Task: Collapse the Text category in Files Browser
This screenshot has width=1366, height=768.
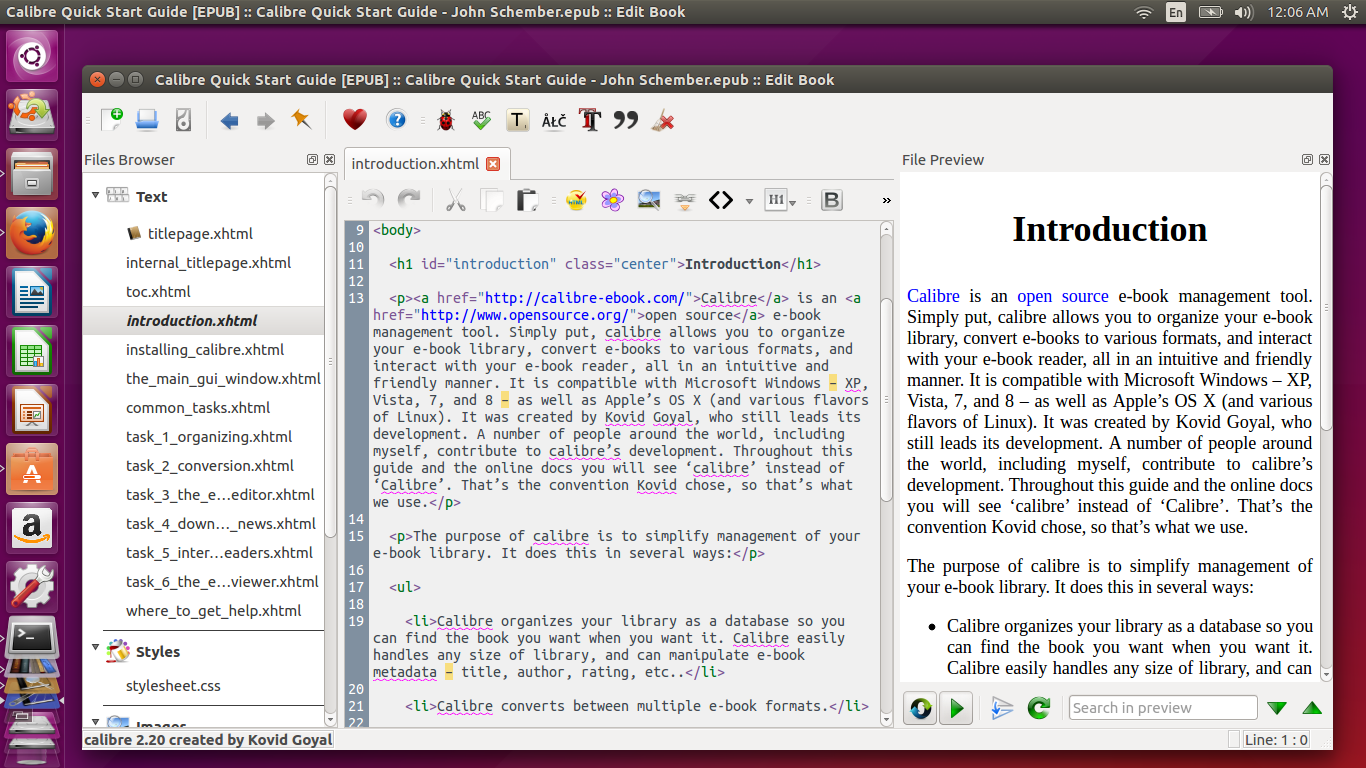Action: (96, 196)
